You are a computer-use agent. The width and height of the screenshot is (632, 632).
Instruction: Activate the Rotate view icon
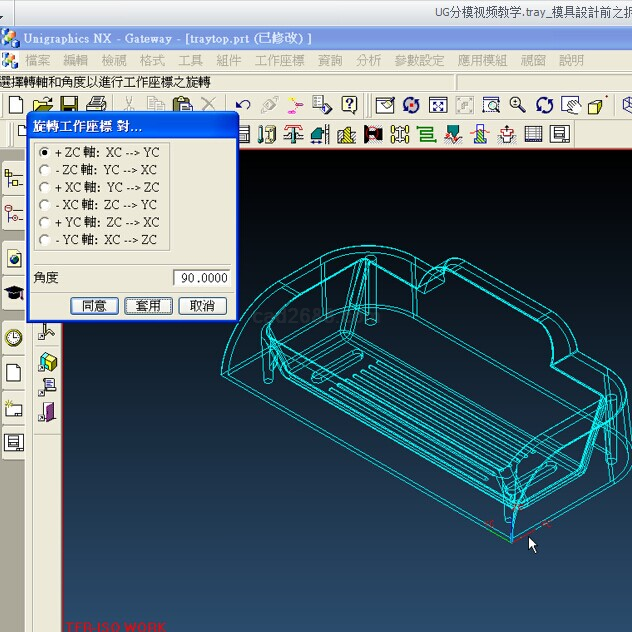[544, 105]
